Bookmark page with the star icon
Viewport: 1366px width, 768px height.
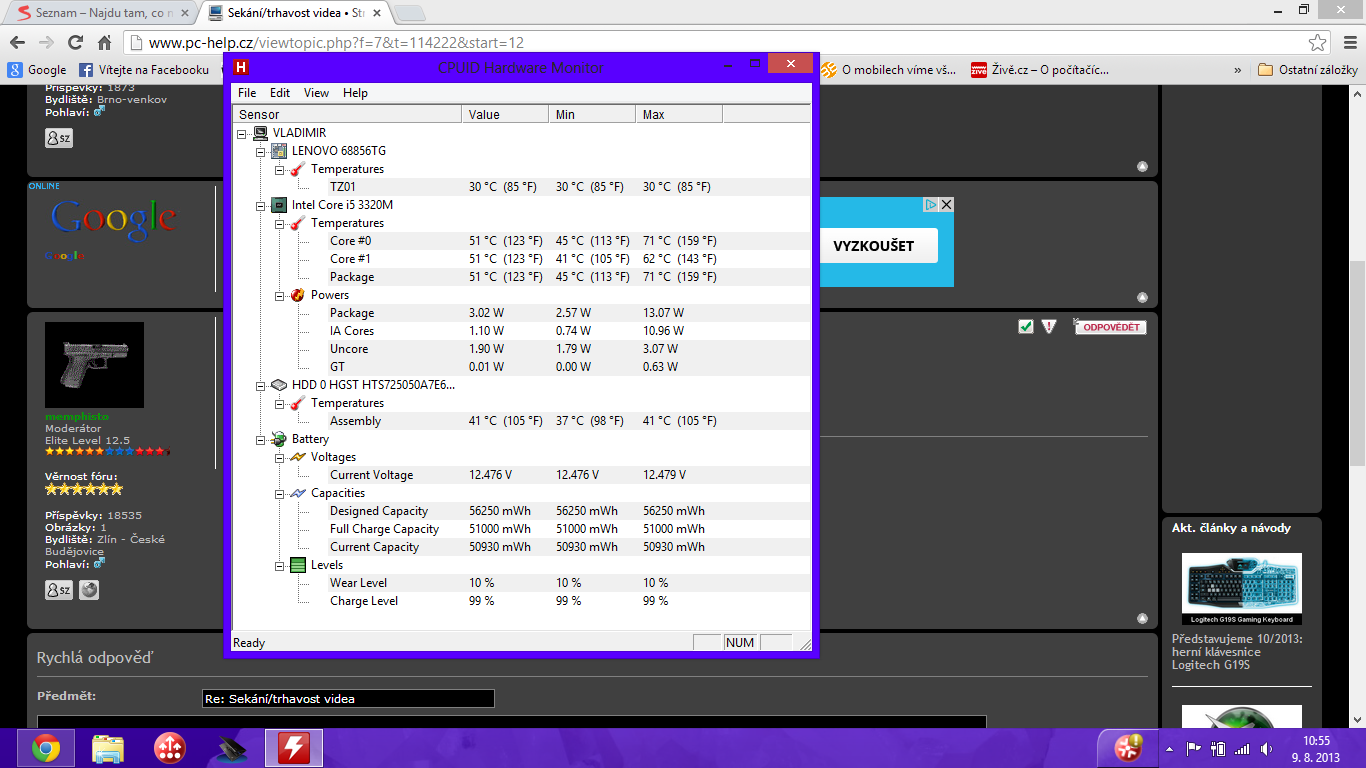pyautogui.click(x=1318, y=43)
